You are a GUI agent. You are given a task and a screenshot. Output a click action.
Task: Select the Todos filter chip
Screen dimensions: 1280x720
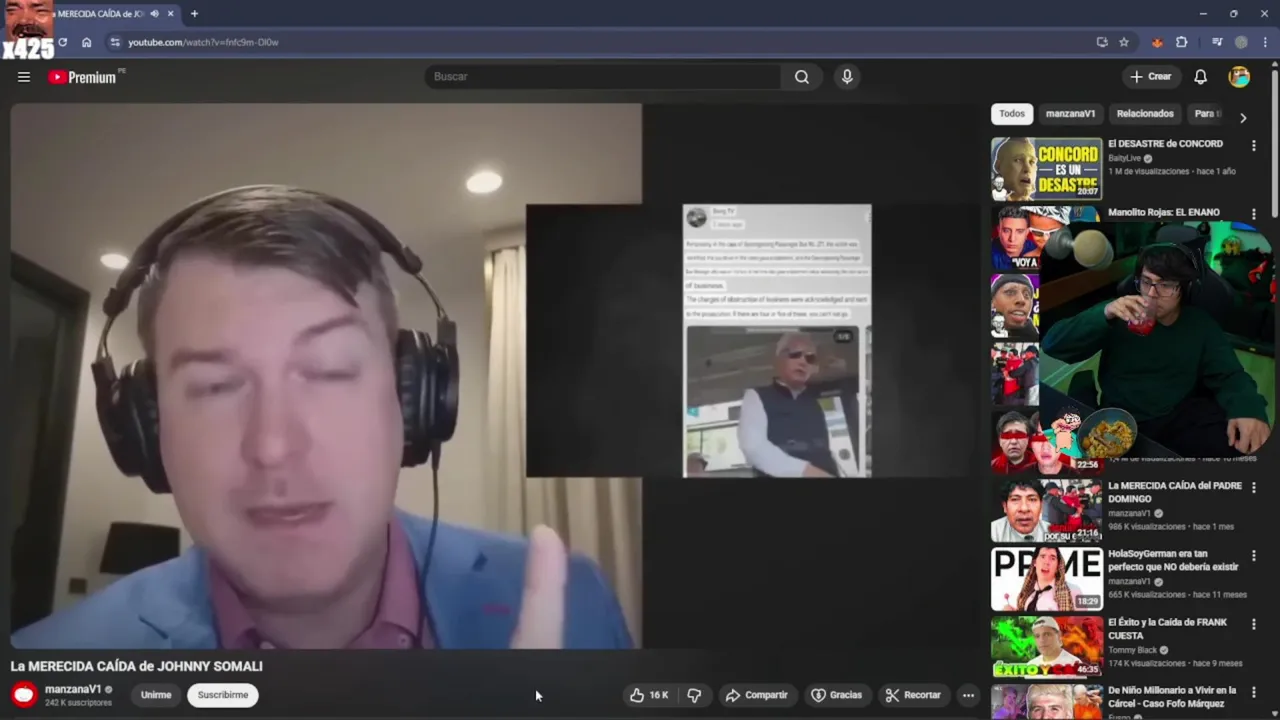[x=1012, y=114]
